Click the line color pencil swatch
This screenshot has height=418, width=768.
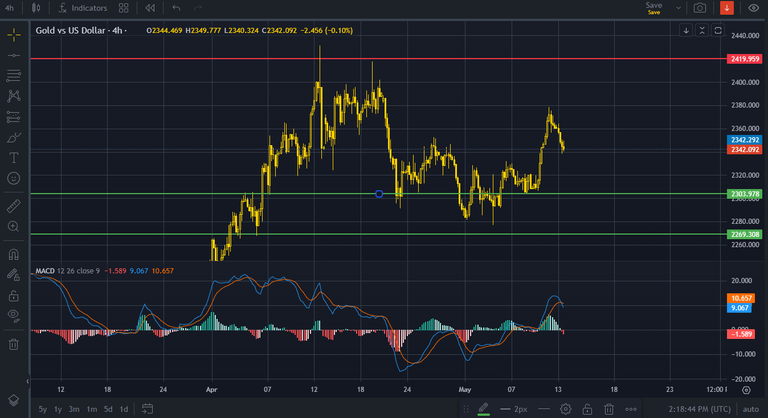tap(484, 409)
